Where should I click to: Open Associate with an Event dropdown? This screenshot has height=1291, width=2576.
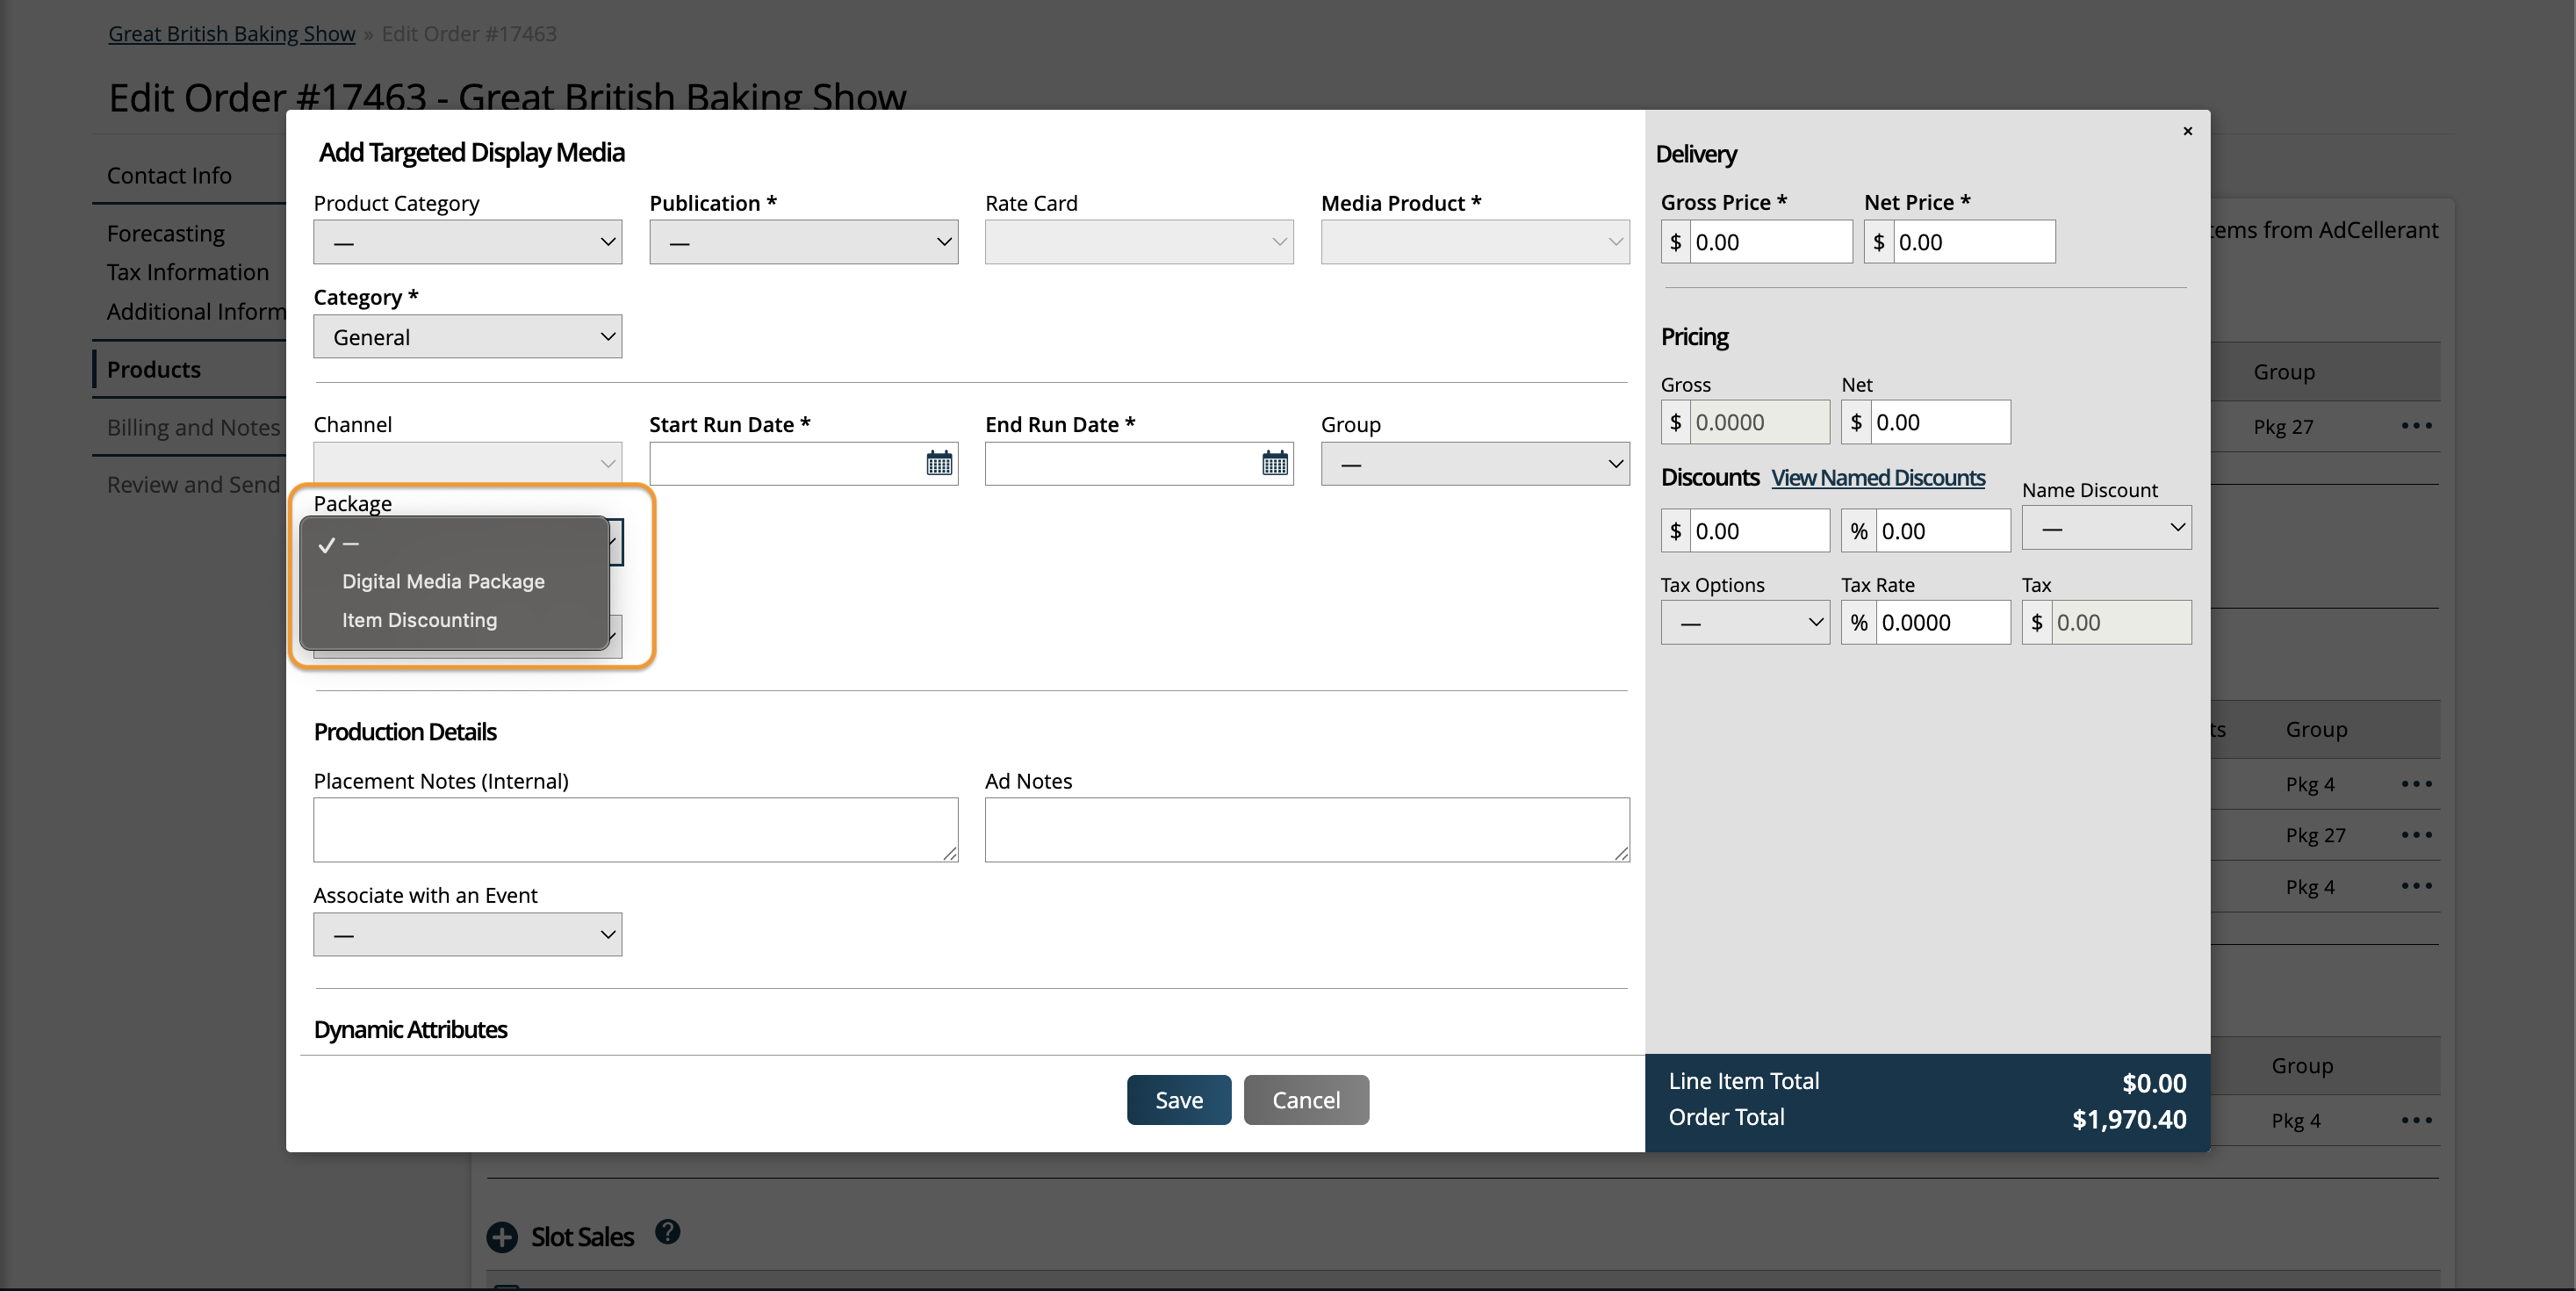click(x=467, y=935)
